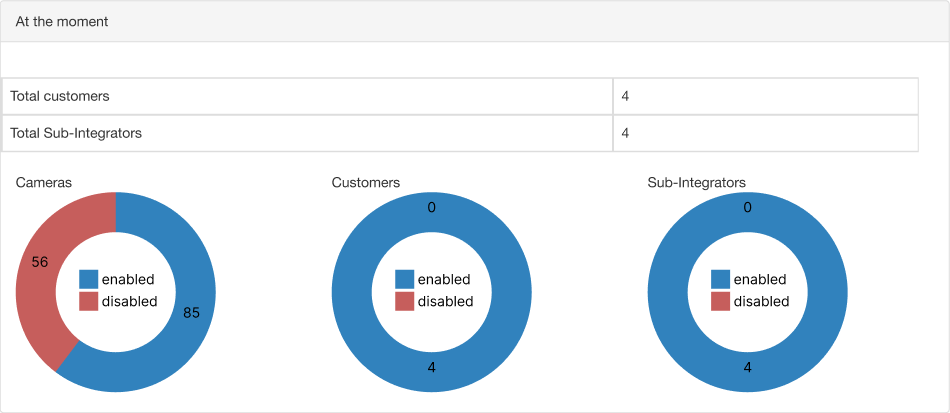This screenshot has height=413, width=950.
Task: Click the 'Total Sub-Integrators' table cell
Action: pos(308,133)
